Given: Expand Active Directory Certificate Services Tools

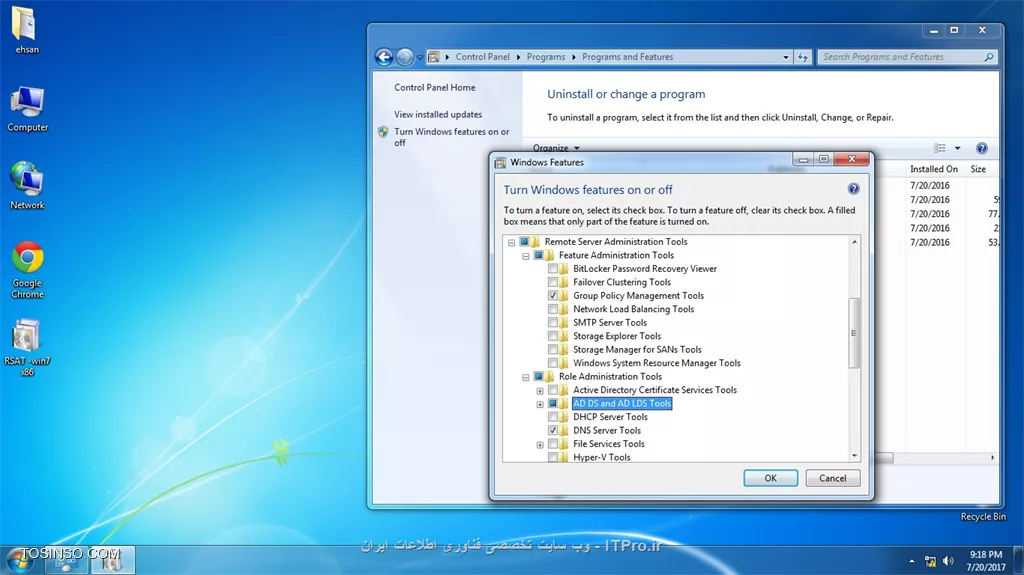Looking at the screenshot, I should (x=540, y=391).
